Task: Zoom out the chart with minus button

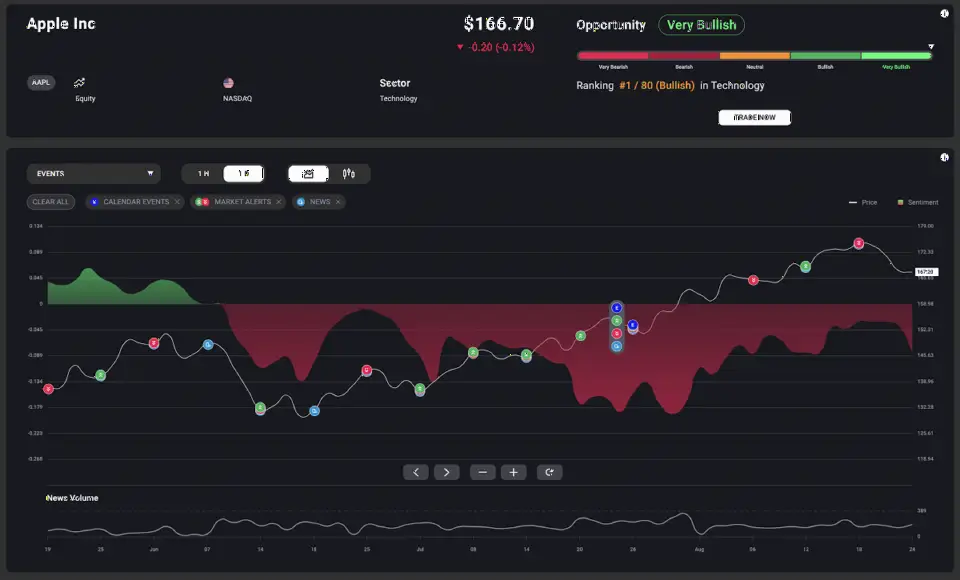Action: point(482,472)
